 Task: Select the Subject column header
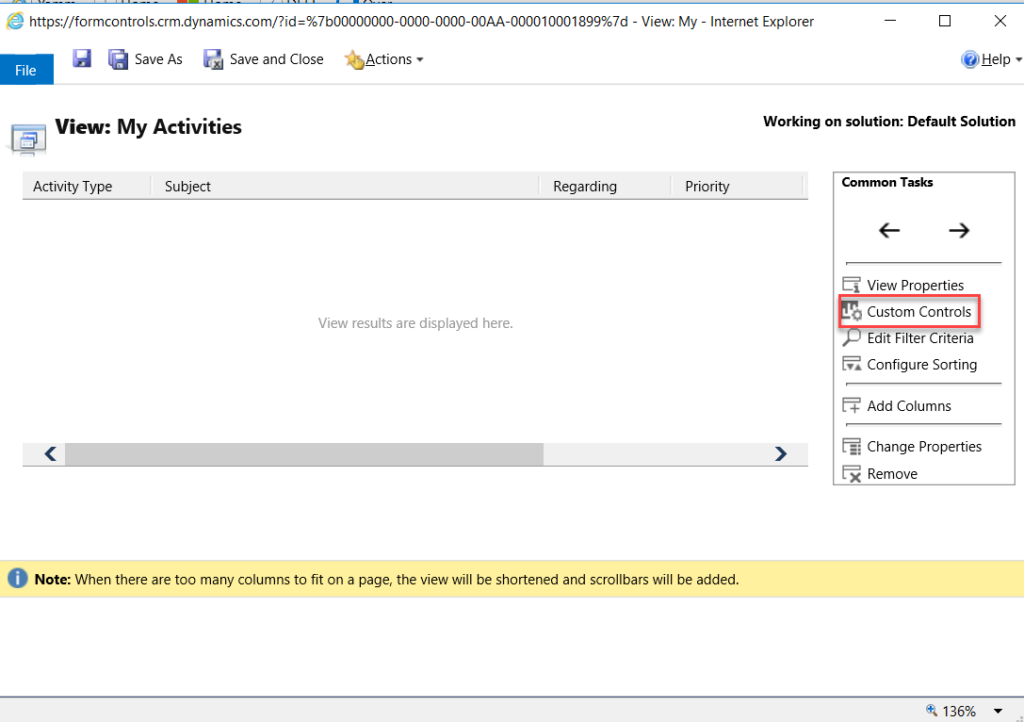(x=188, y=186)
